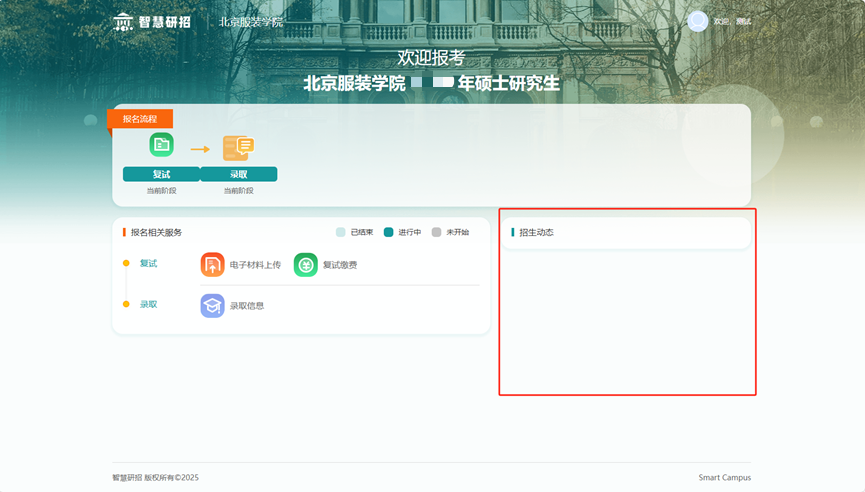
Task: Open the 电子材料上传 upload icon
Action: tap(212, 265)
